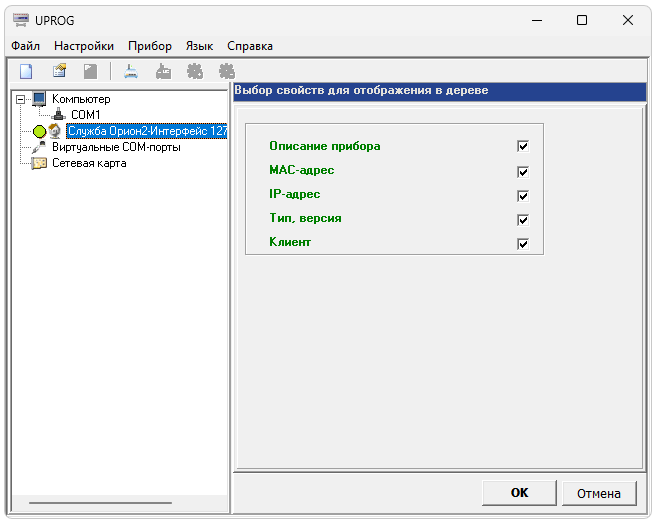Select Сетевая карта tree item

pos(89,163)
